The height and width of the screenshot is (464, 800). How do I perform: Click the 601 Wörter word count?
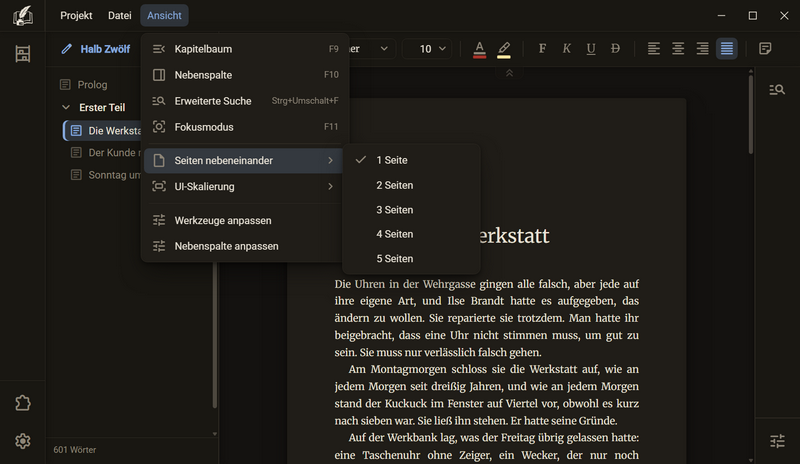point(74,450)
